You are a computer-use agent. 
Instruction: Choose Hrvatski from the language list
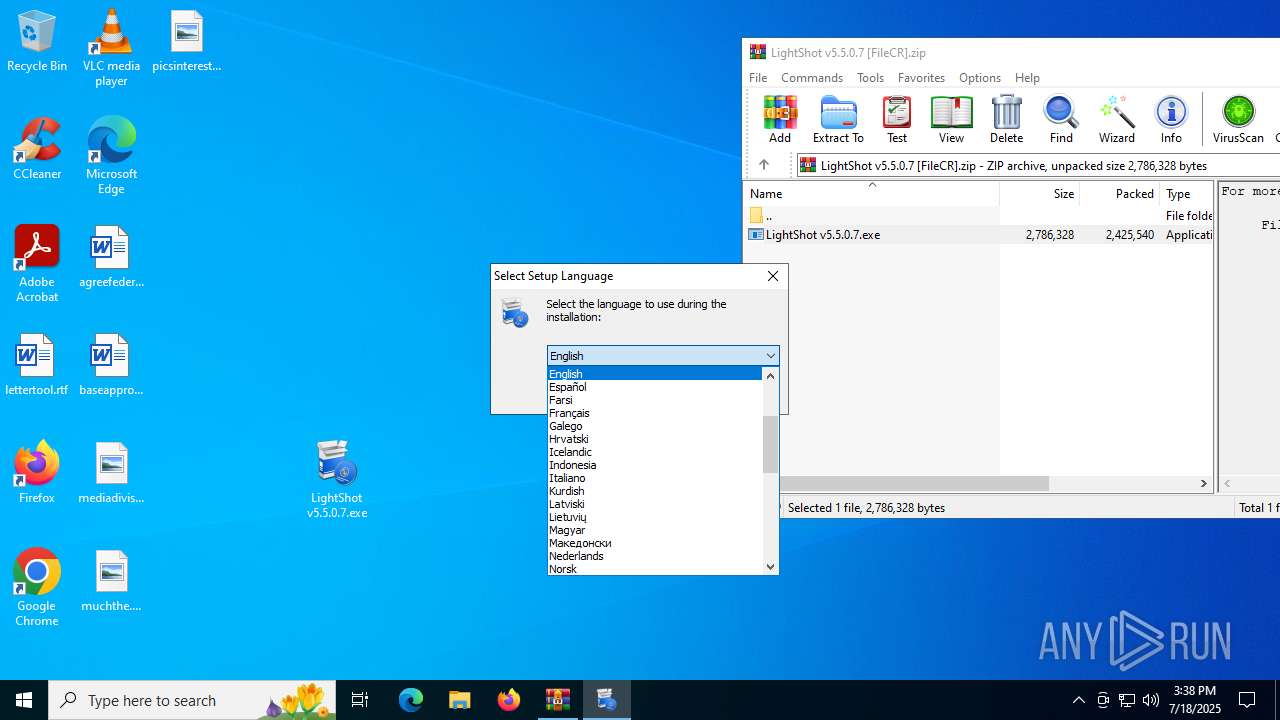(655, 439)
